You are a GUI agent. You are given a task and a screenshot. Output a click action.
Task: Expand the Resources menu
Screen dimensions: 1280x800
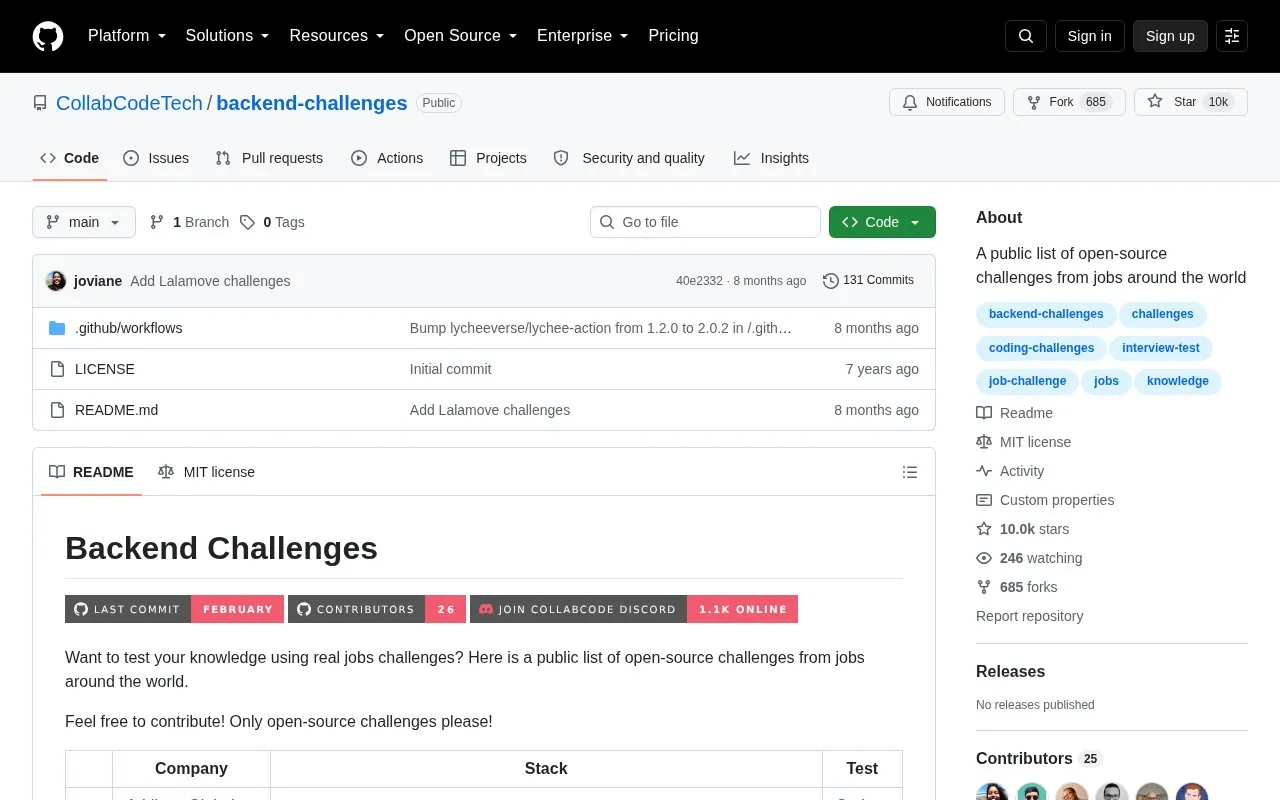coord(337,36)
